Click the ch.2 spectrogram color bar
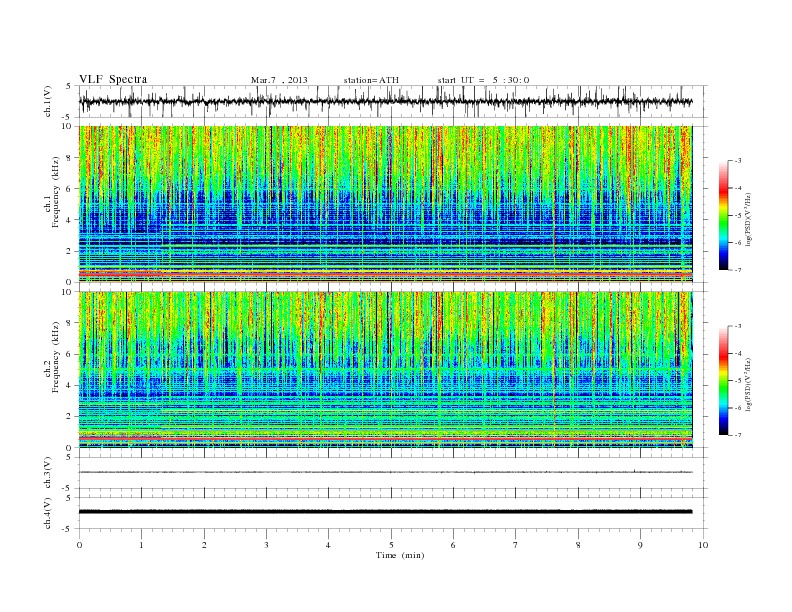Viewport: 792px width, 612px height. click(723, 380)
